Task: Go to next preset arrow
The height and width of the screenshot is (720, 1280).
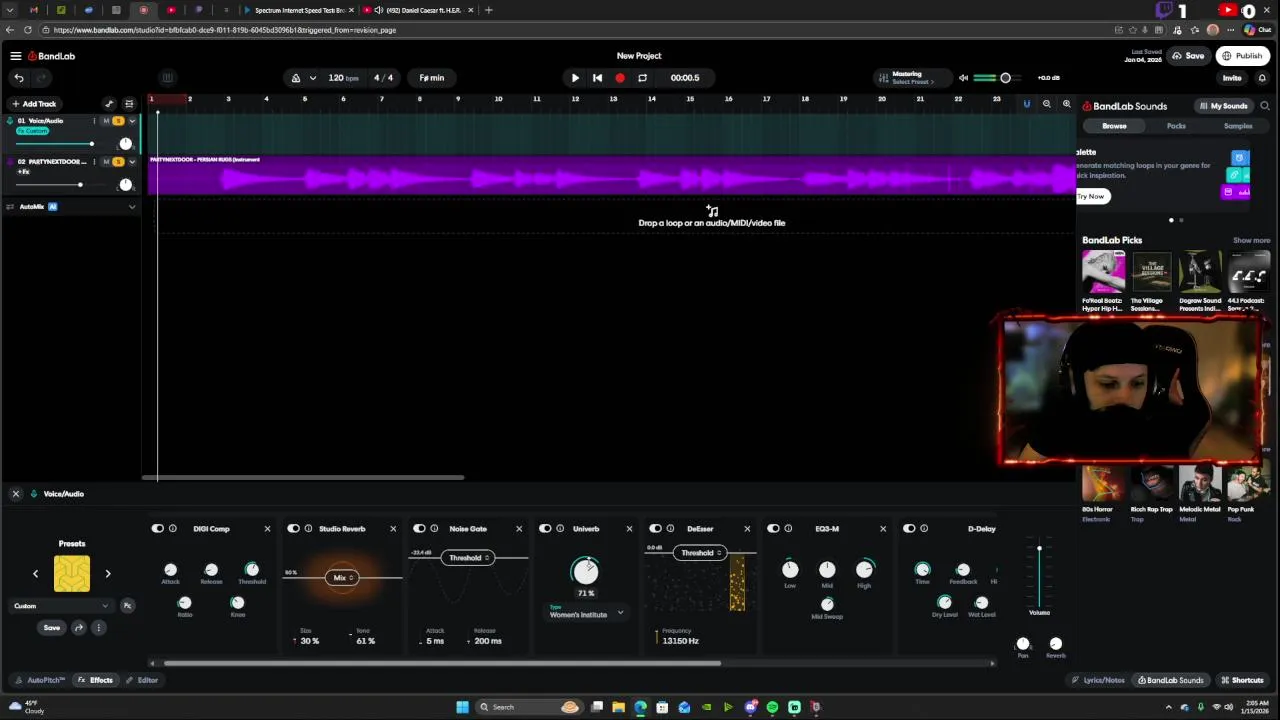Action: [x=108, y=574]
